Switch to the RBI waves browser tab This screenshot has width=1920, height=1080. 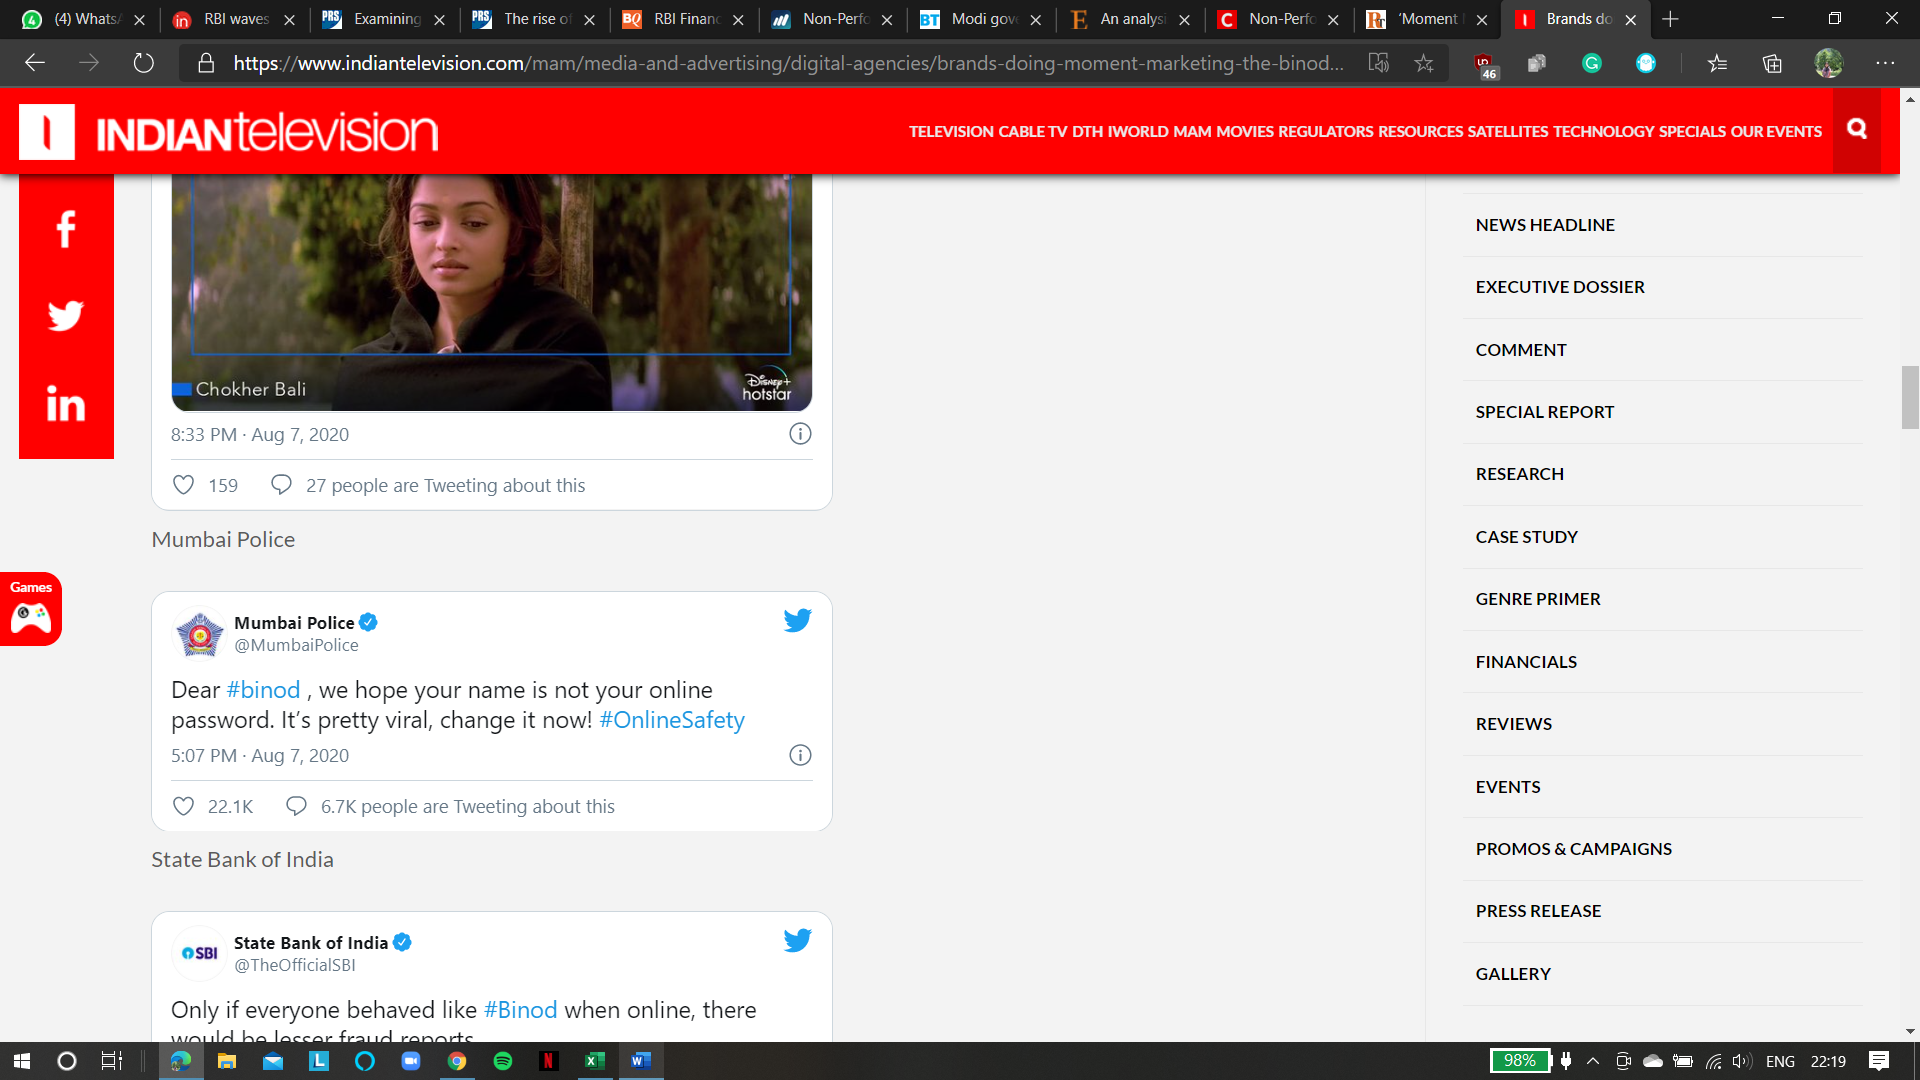coord(236,19)
